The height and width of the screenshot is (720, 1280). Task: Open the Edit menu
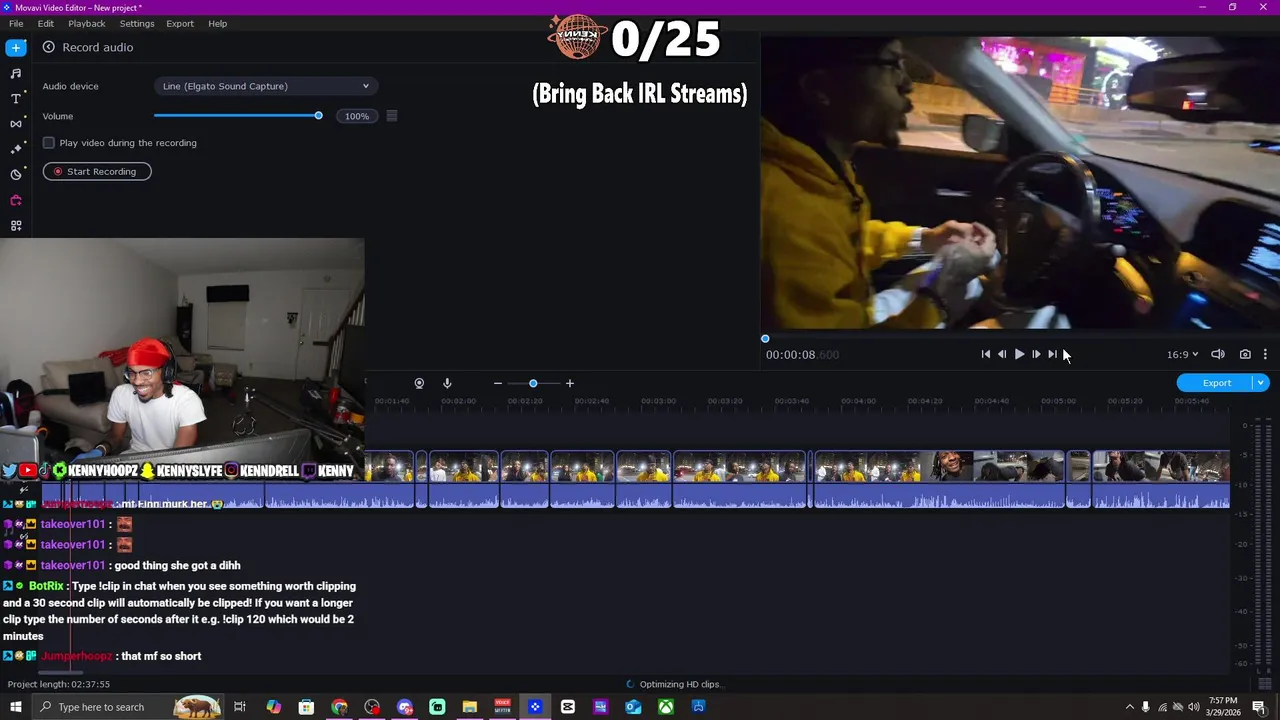(46, 23)
